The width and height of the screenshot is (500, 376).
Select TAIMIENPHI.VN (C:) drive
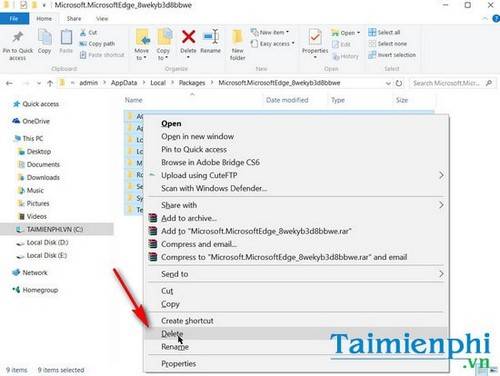click(57, 229)
